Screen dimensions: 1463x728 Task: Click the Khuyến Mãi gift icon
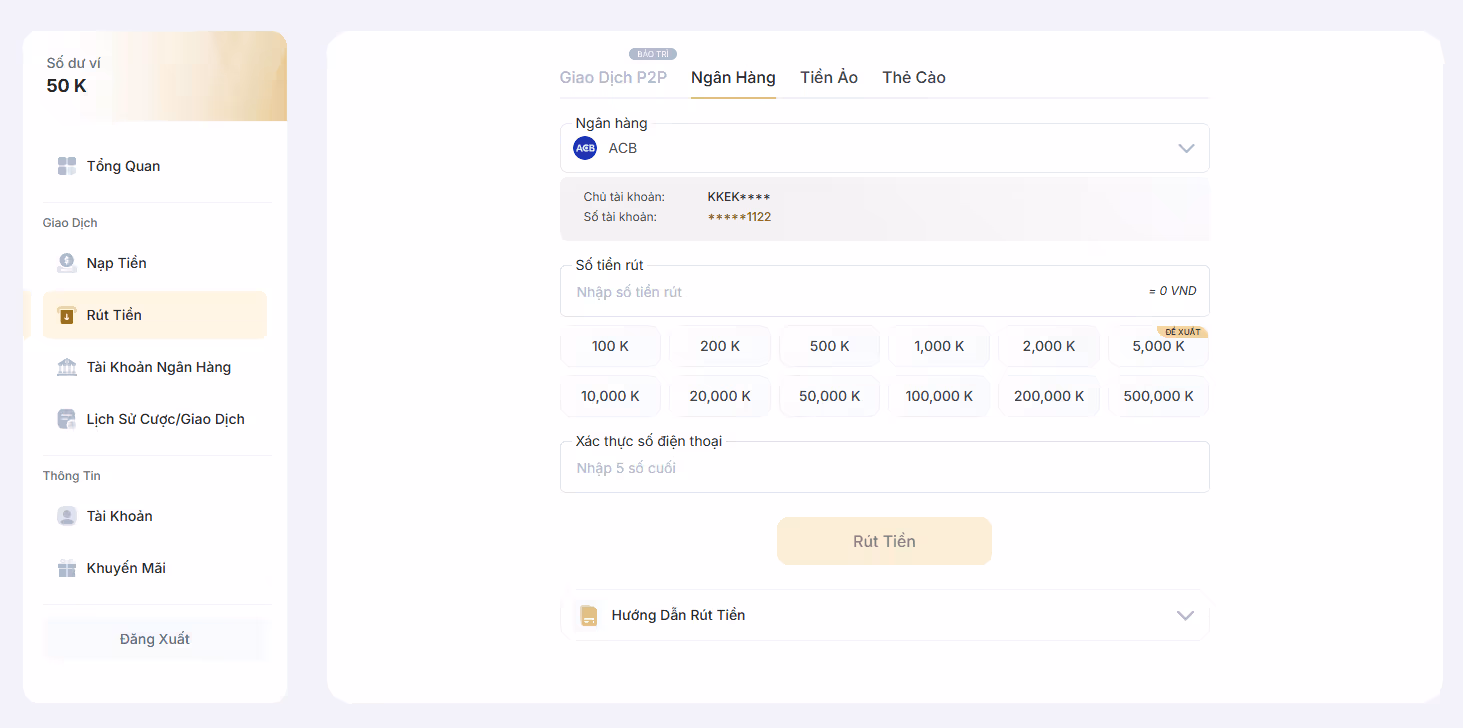point(67,568)
